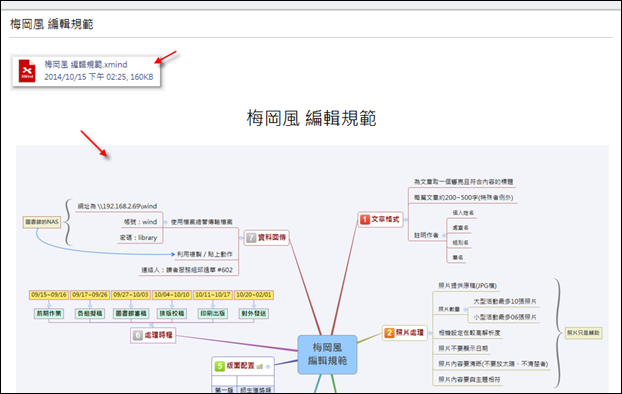The height and width of the screenshot is (394, 622).
Task: Click the 組別名 subtopic
Action: 460,242
